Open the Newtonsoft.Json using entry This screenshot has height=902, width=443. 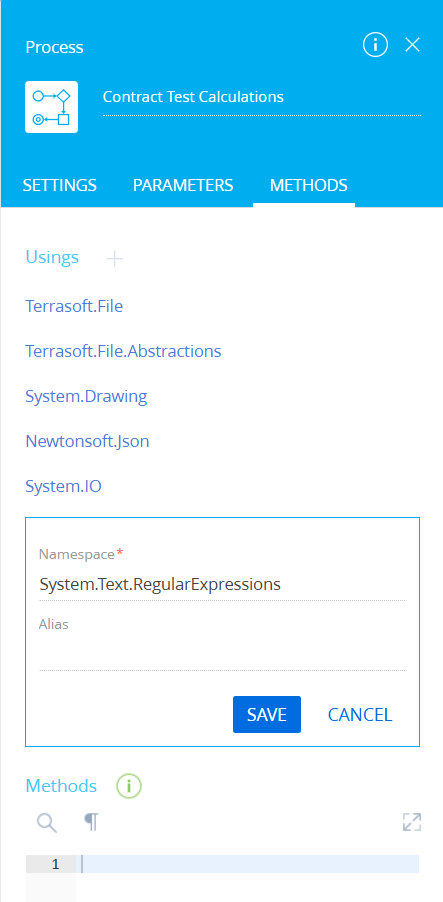(x=87, y=441)
